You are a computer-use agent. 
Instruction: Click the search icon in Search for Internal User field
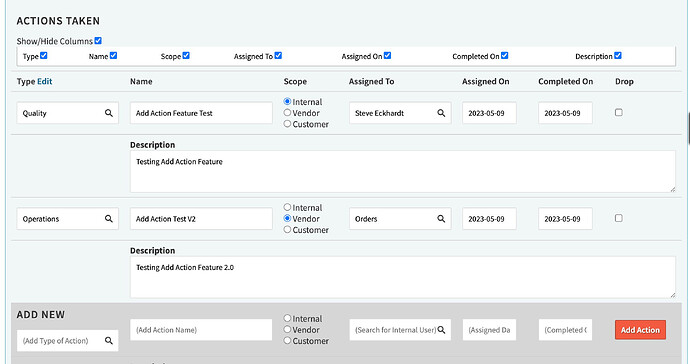tap(441, 330)
